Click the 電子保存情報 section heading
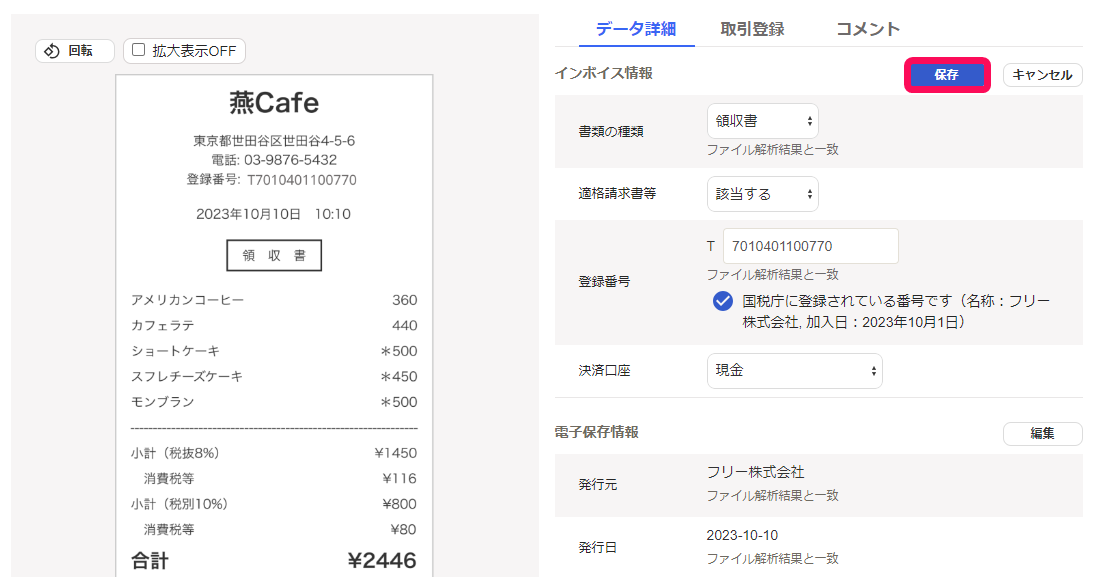This screenshot has height=577, width=1101. coord(597,432)
